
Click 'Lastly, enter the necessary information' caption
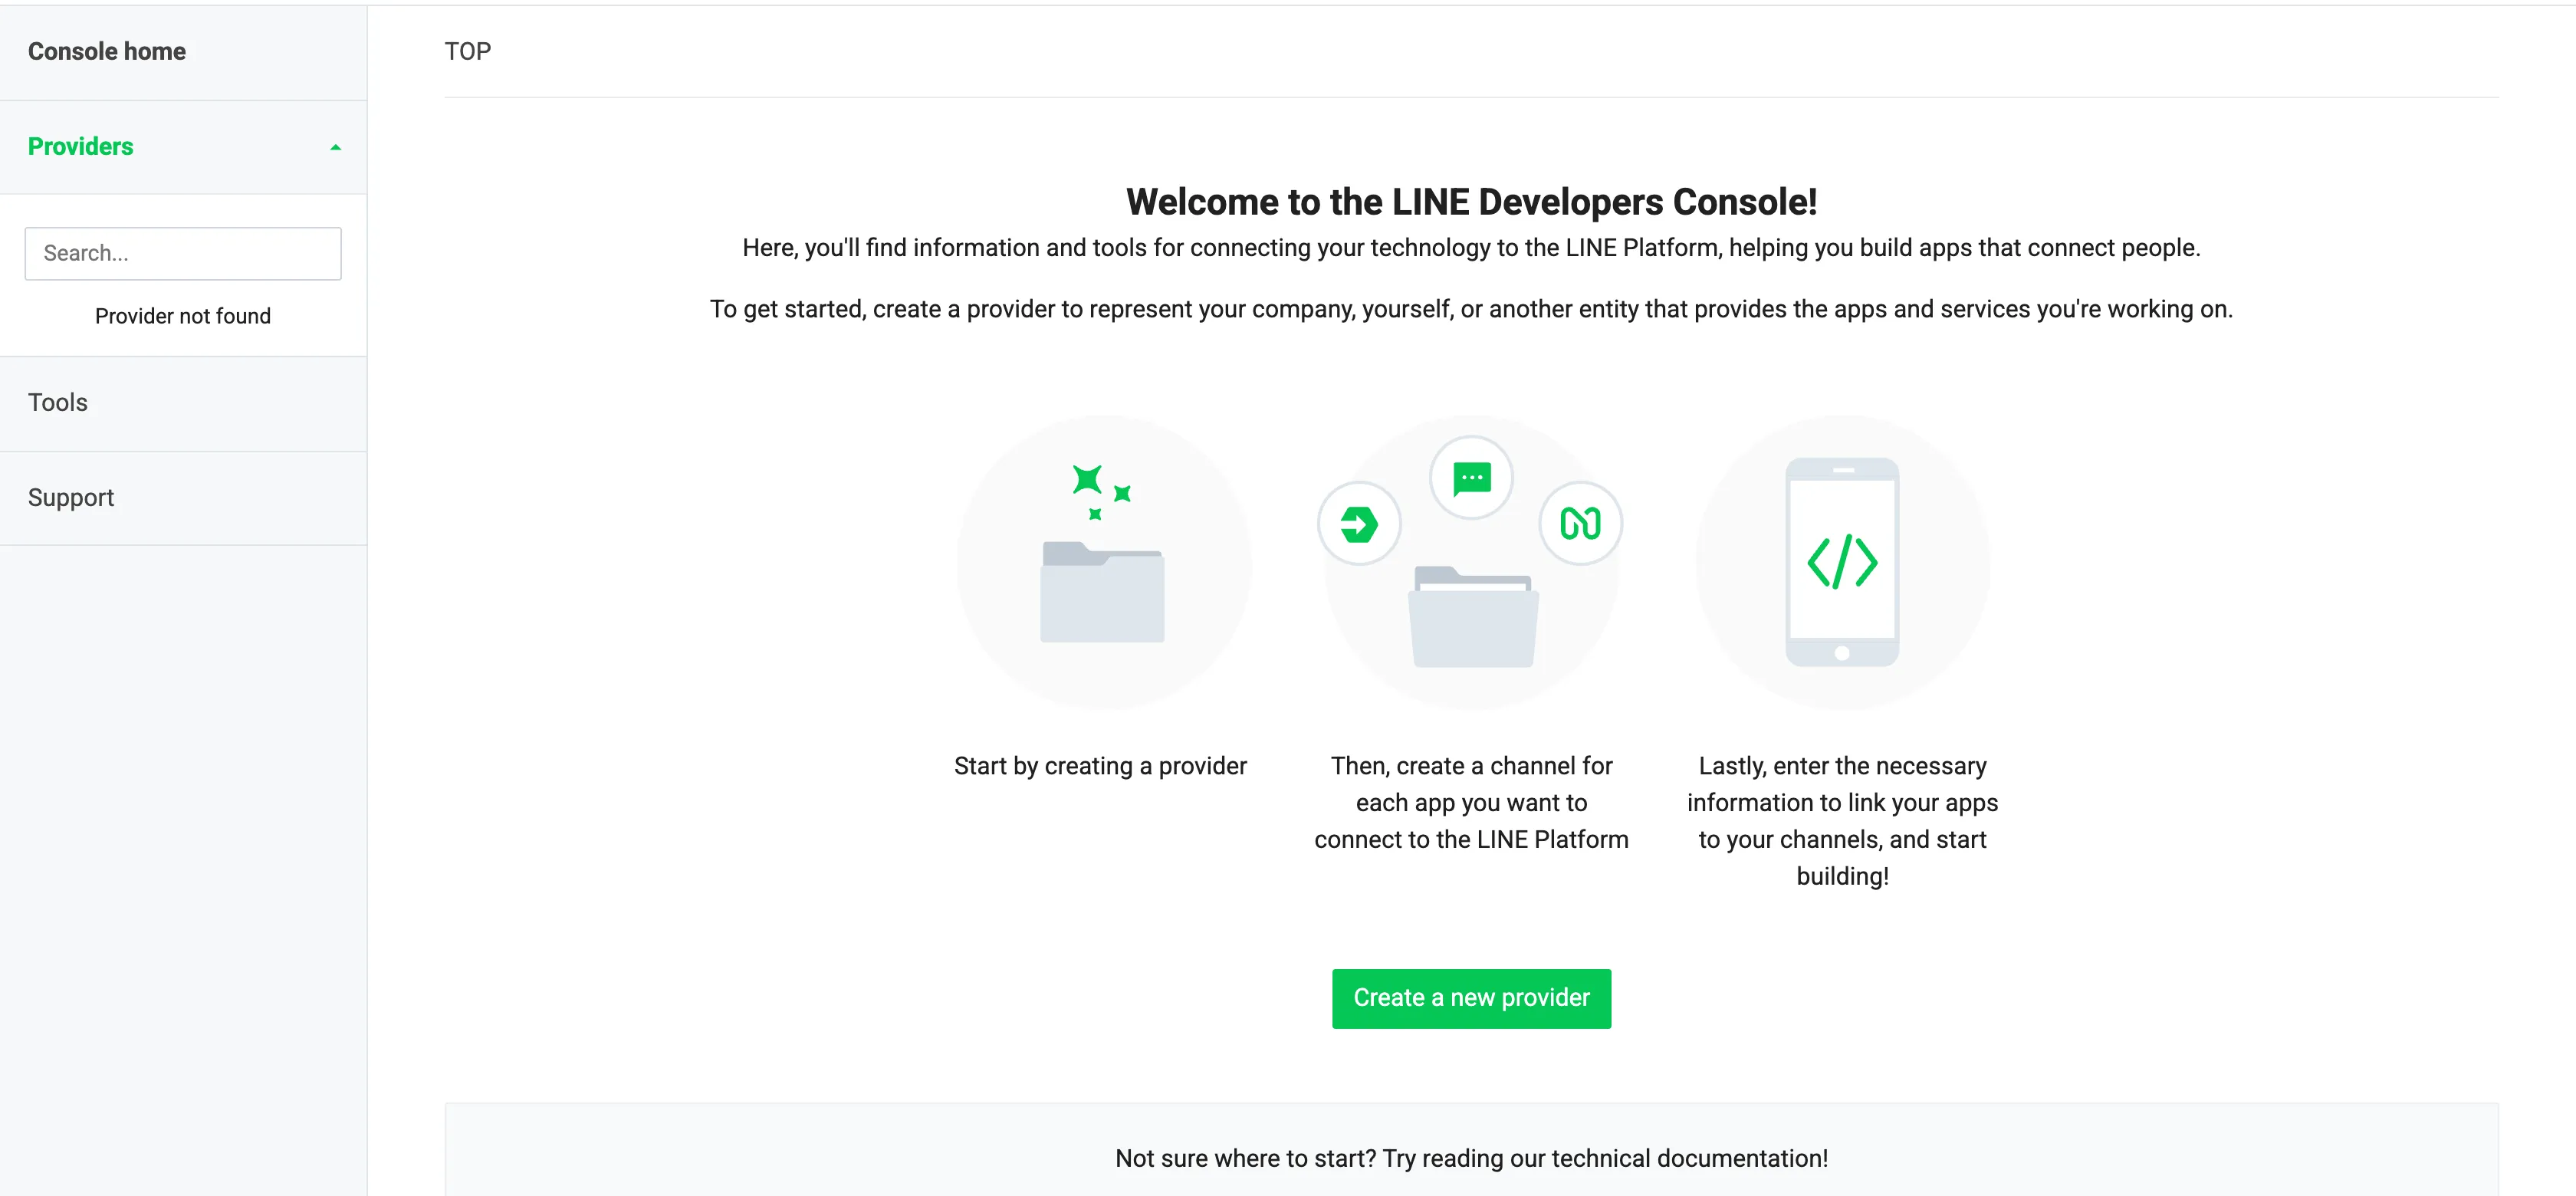pyautogui.click(x=1842, y=820)
